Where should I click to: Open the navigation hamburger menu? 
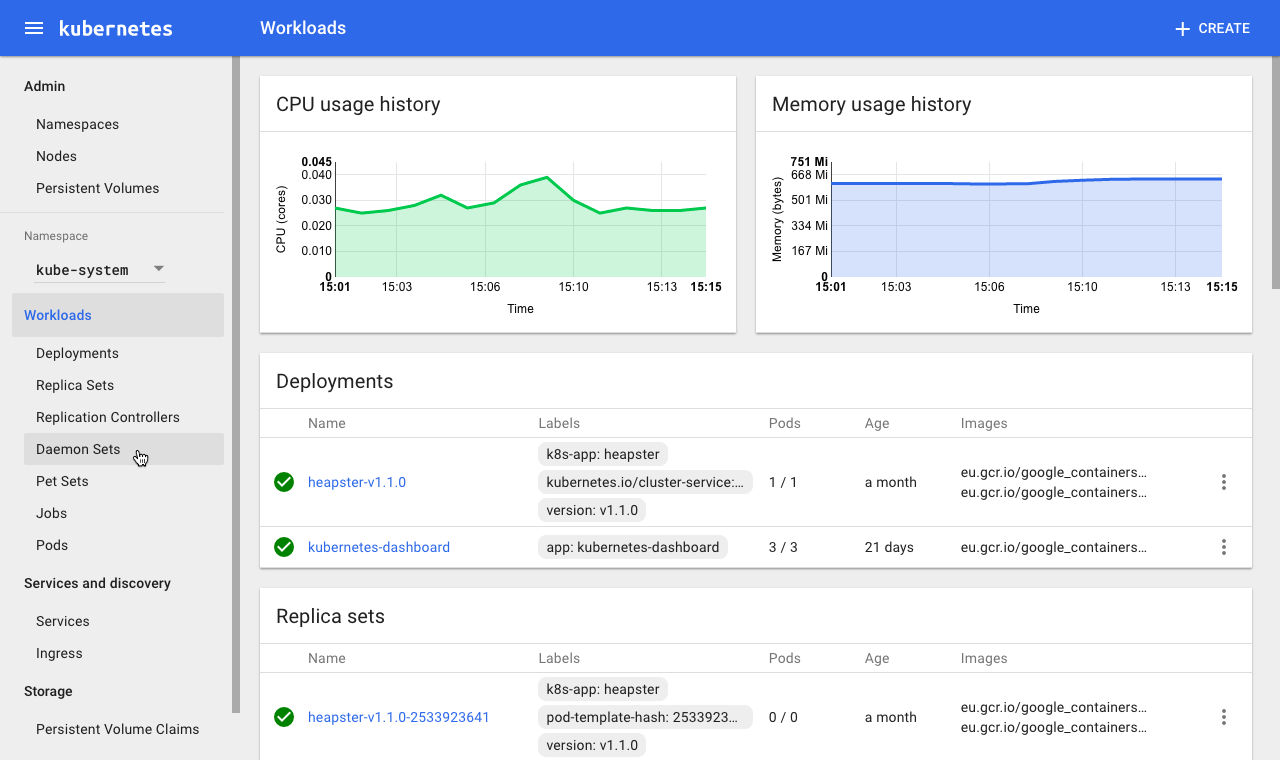click(x=33, y=28)
